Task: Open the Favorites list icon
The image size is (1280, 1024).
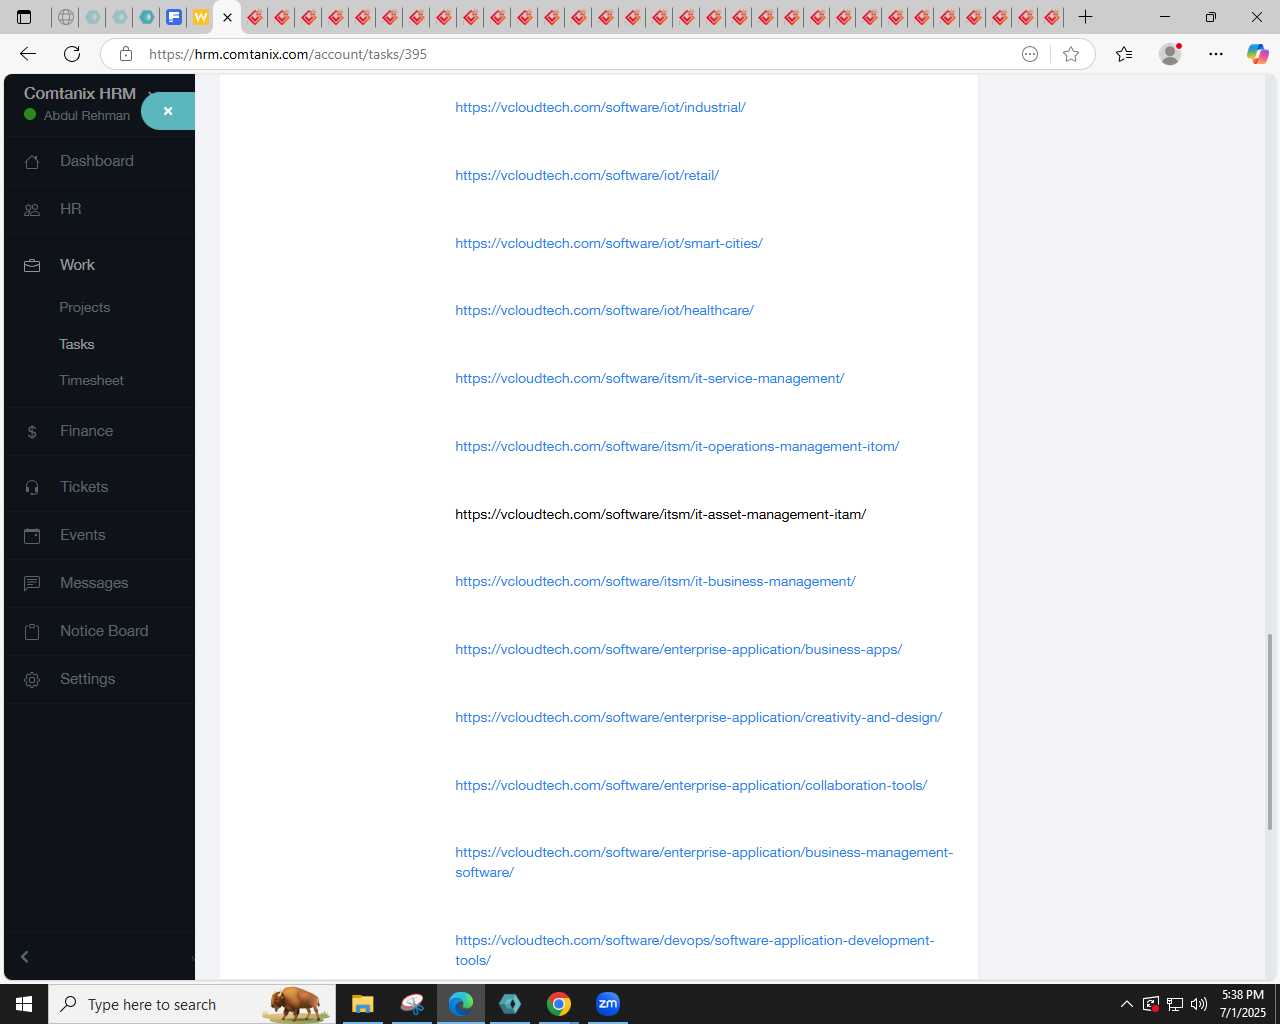Action: 1124,54
